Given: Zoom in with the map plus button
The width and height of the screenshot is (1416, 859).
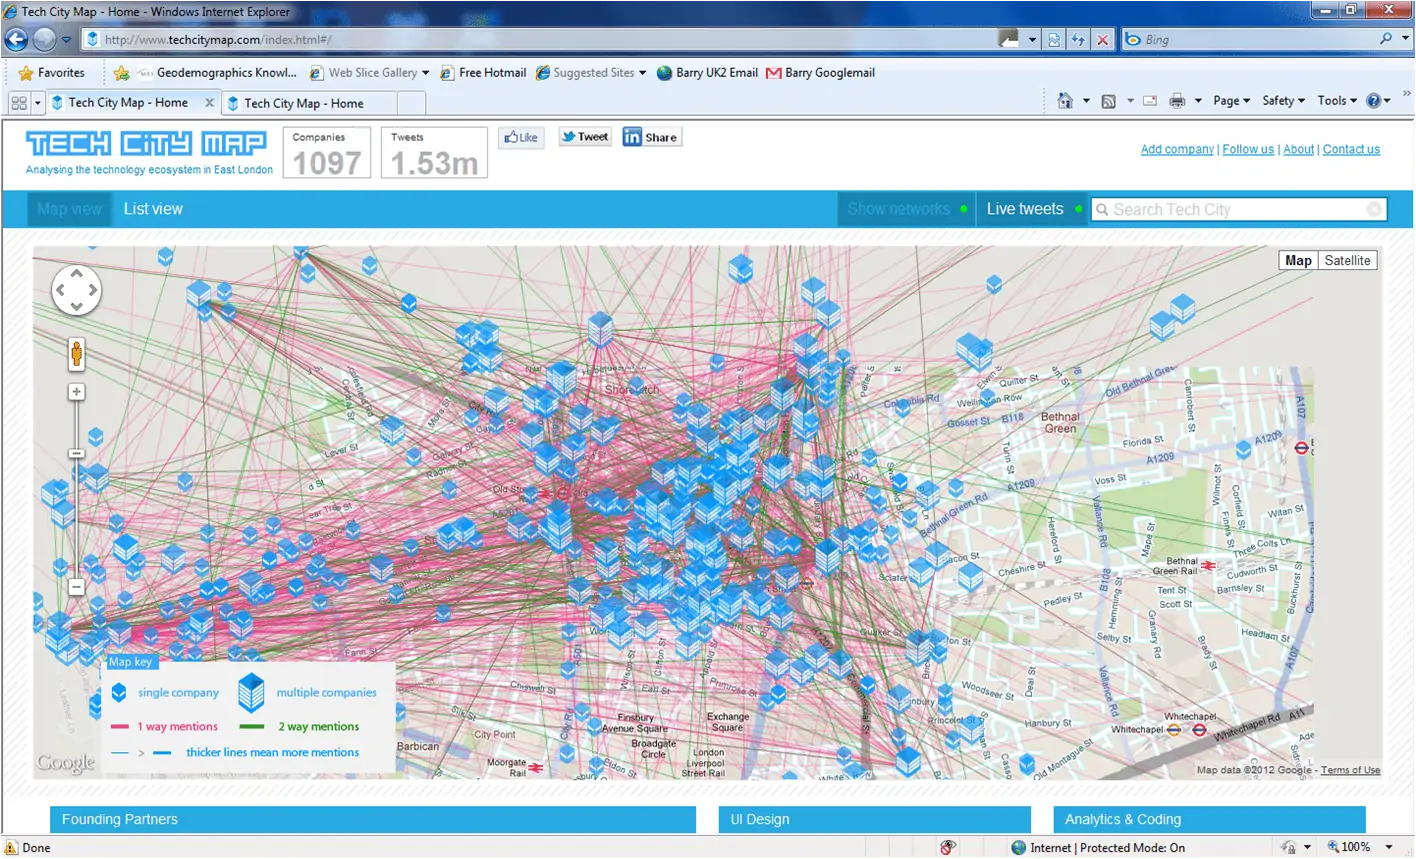Looking at the screenshot, I should (x=76, y=392).
